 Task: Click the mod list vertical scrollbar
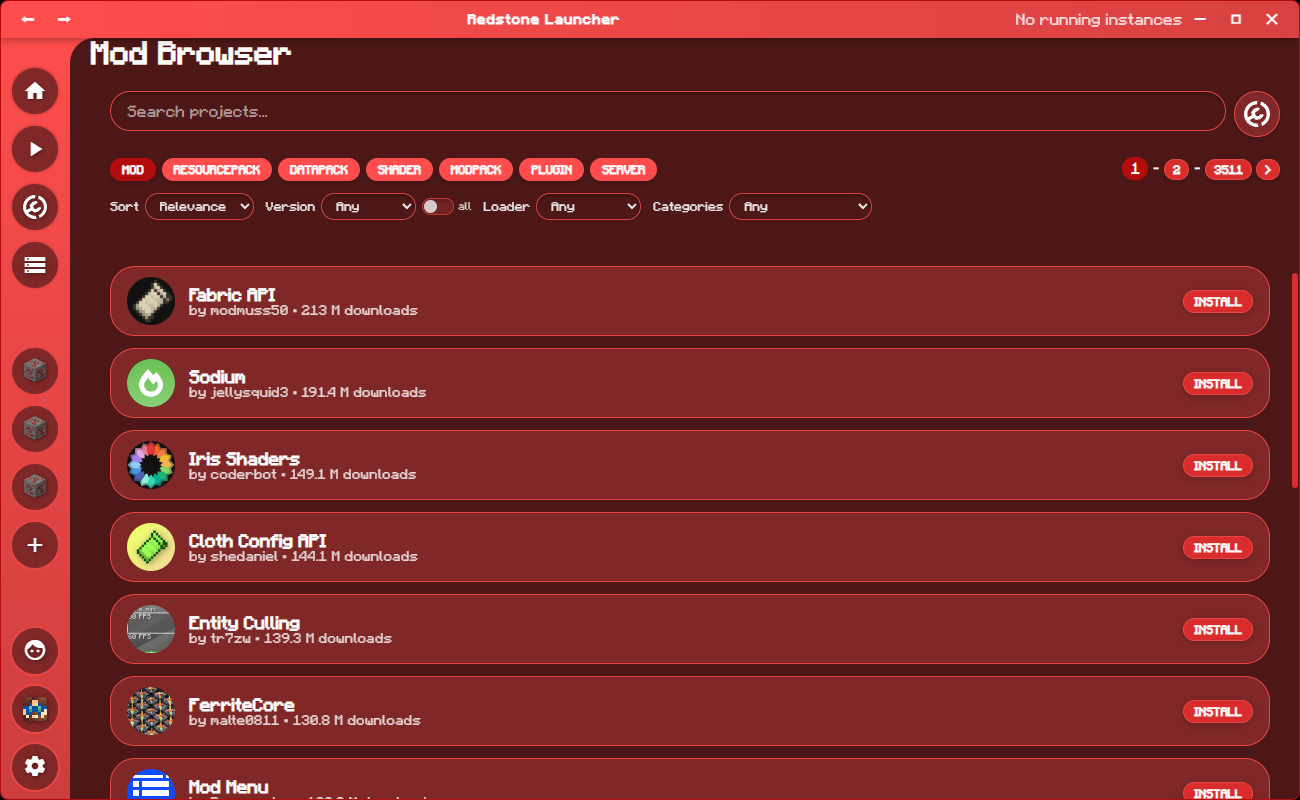click(x=1297, y=380)
